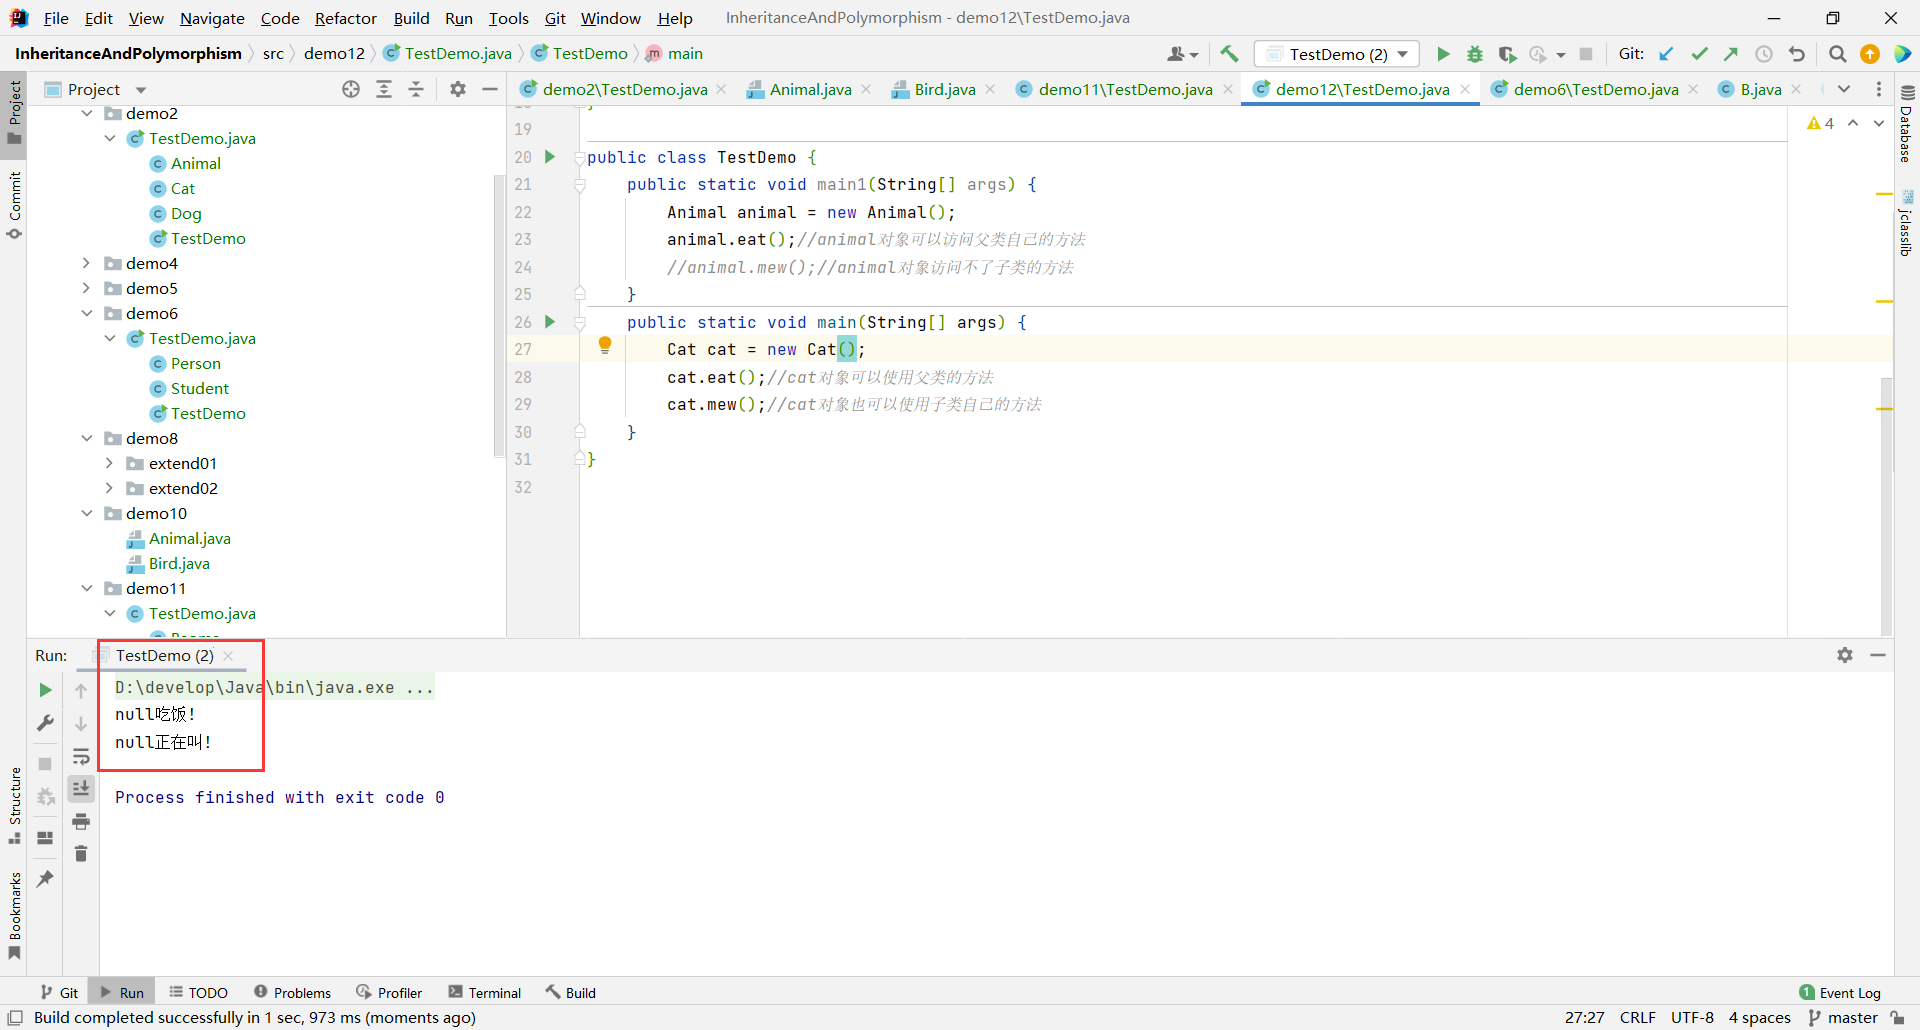
Task: Toggle the Commit tool window
Action: coord(15,205)
